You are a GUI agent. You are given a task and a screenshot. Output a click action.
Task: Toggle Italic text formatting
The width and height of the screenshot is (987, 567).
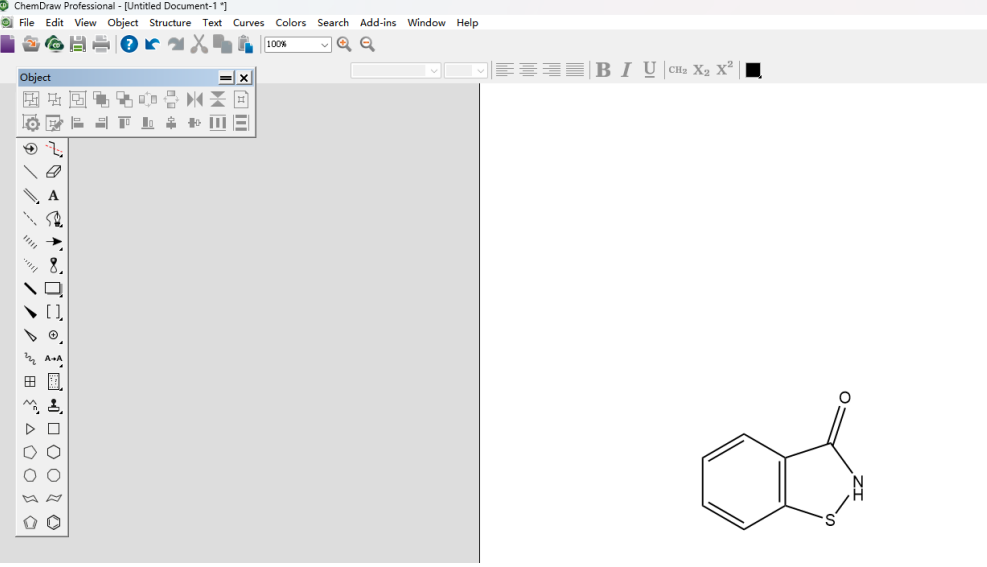pyautogui.click(x=626, y=70)
